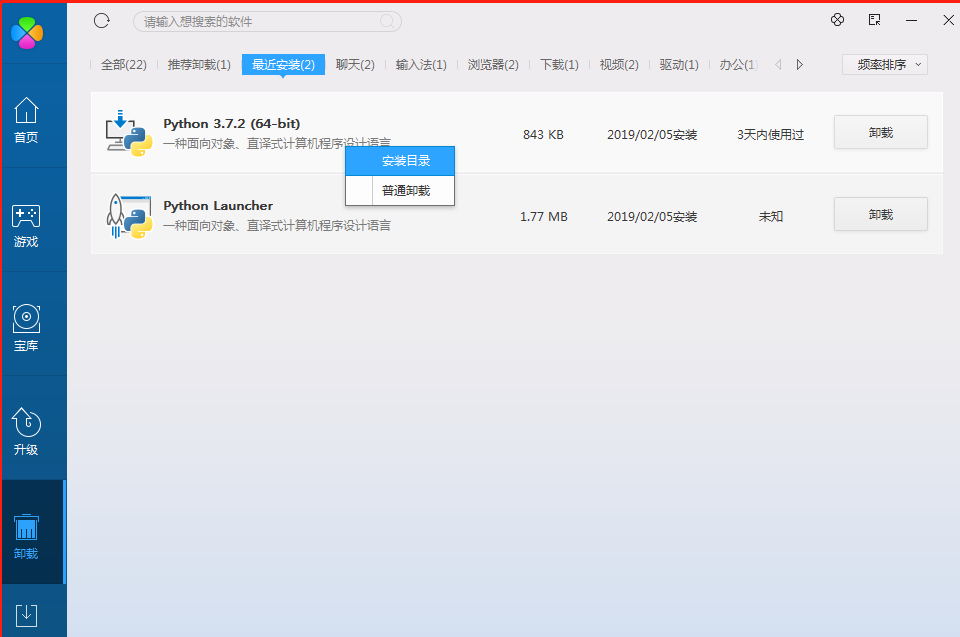
Task: Show more category tabs with right arrow
Action: [x=800, y=64]
